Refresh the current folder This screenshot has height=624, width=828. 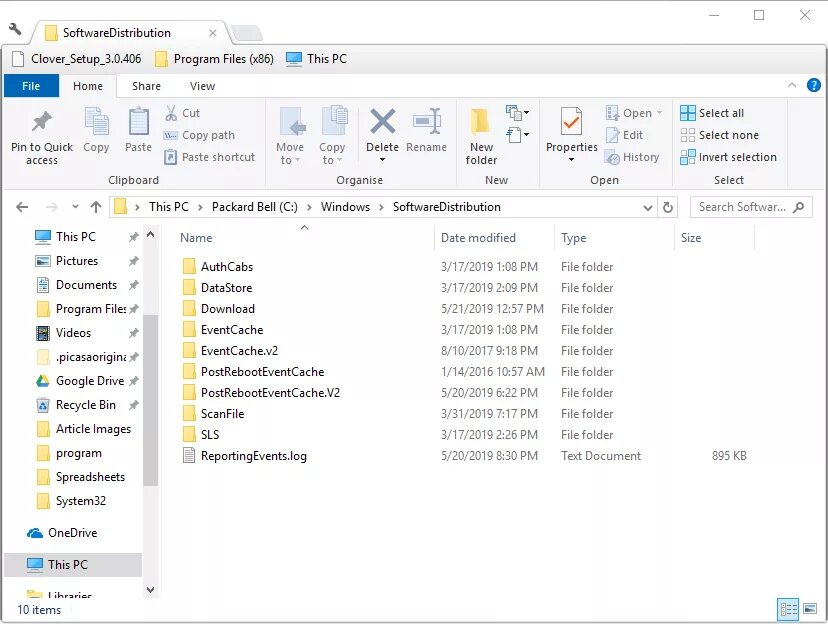(669, 207)
